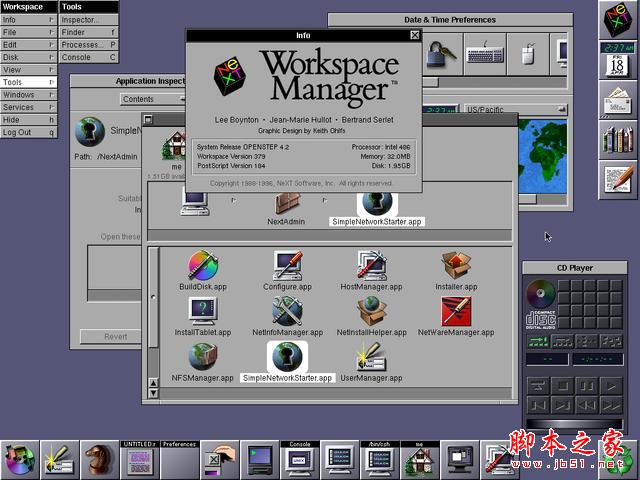Stop CD playback
Screen dimensions: 640x480
(562, 385)
